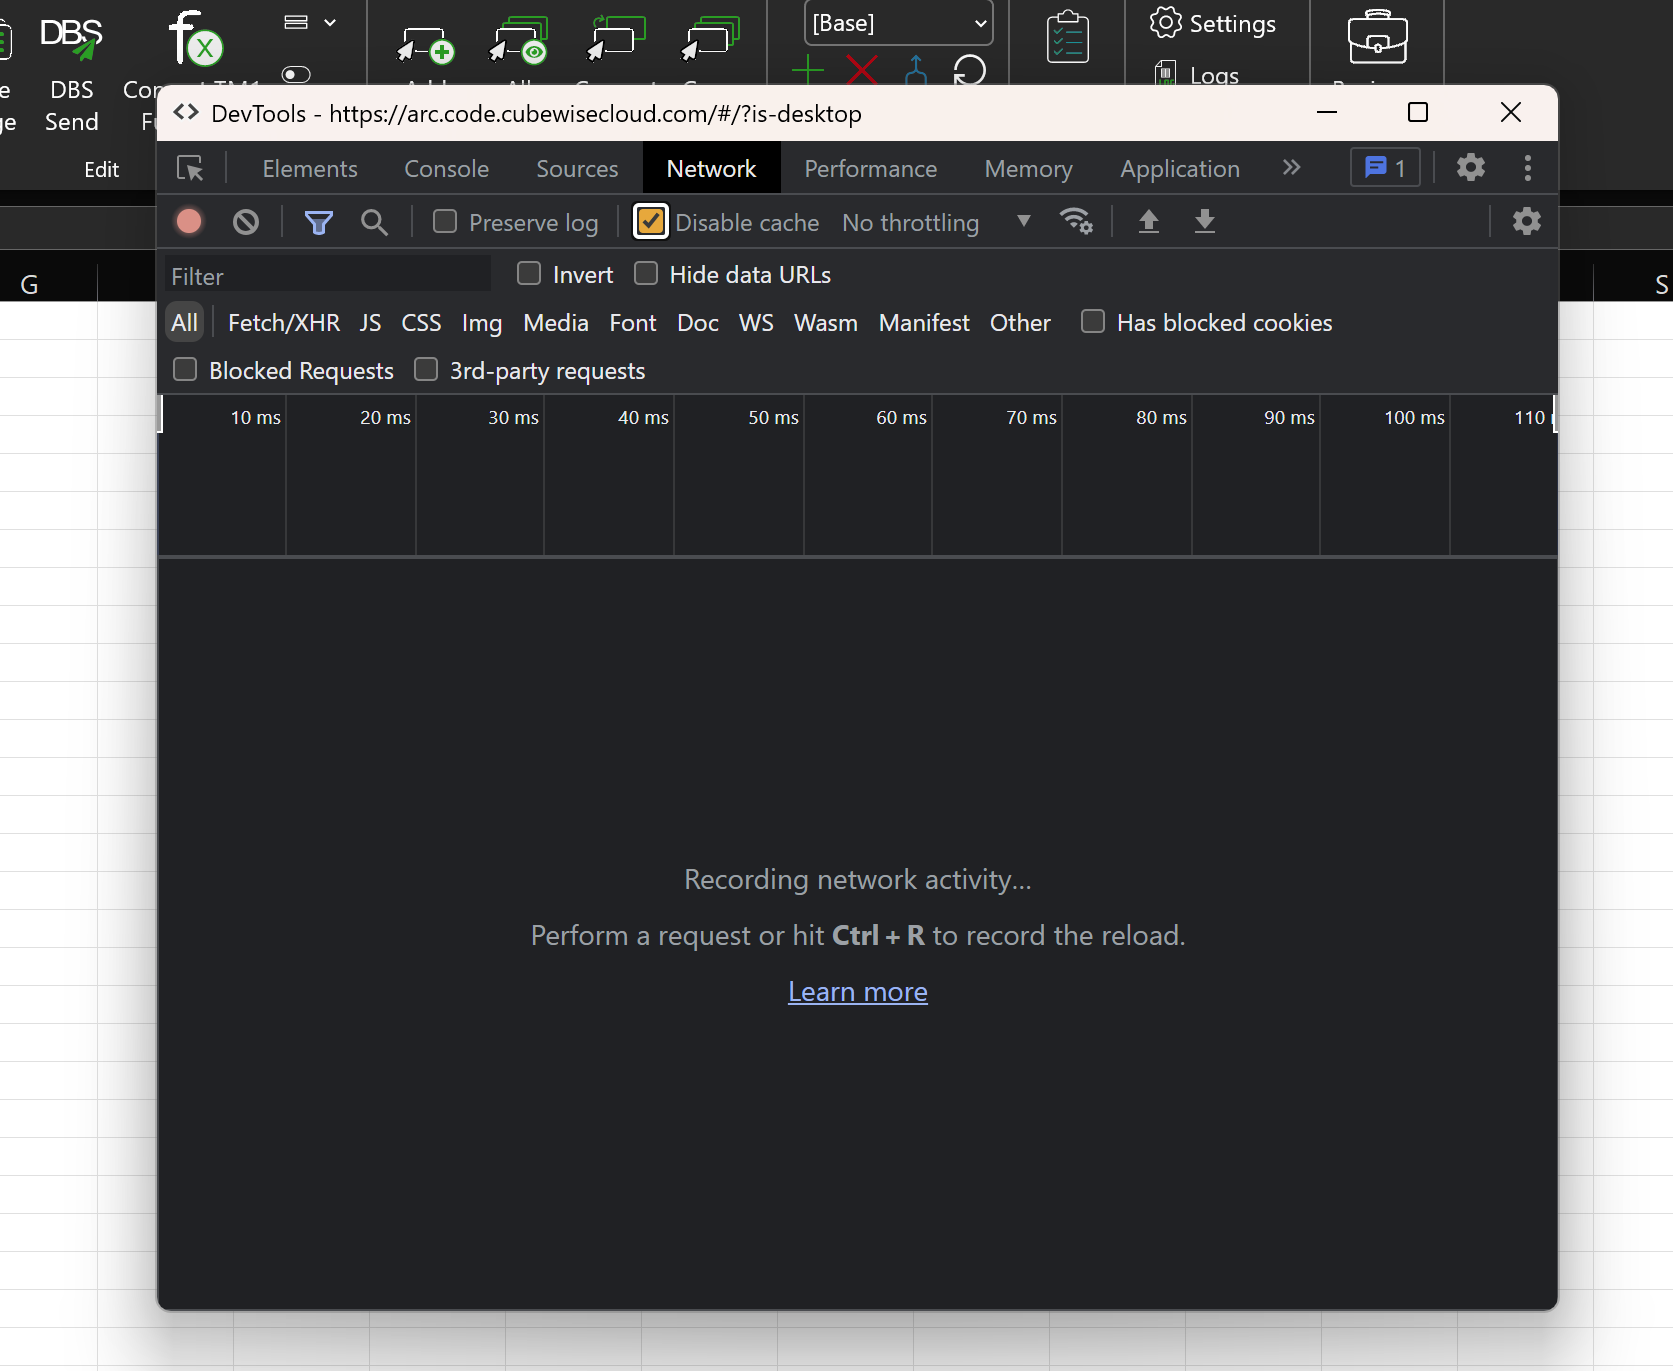Enable Preserve log checkbox
1673x1371 pixels.
click(x=445, y=221)
